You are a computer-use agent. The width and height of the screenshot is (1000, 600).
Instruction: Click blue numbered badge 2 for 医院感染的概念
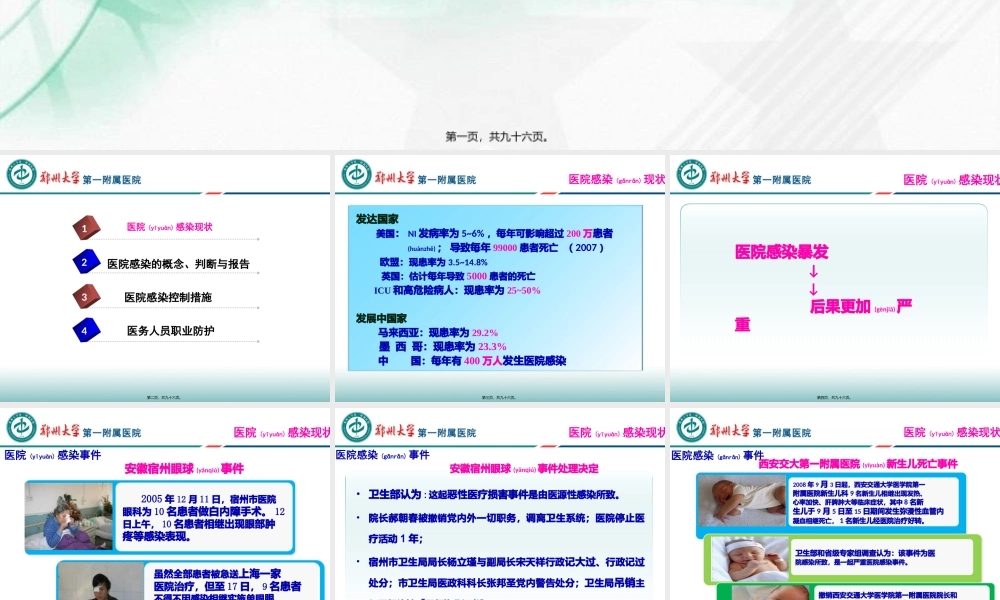(x=85, y=263)
